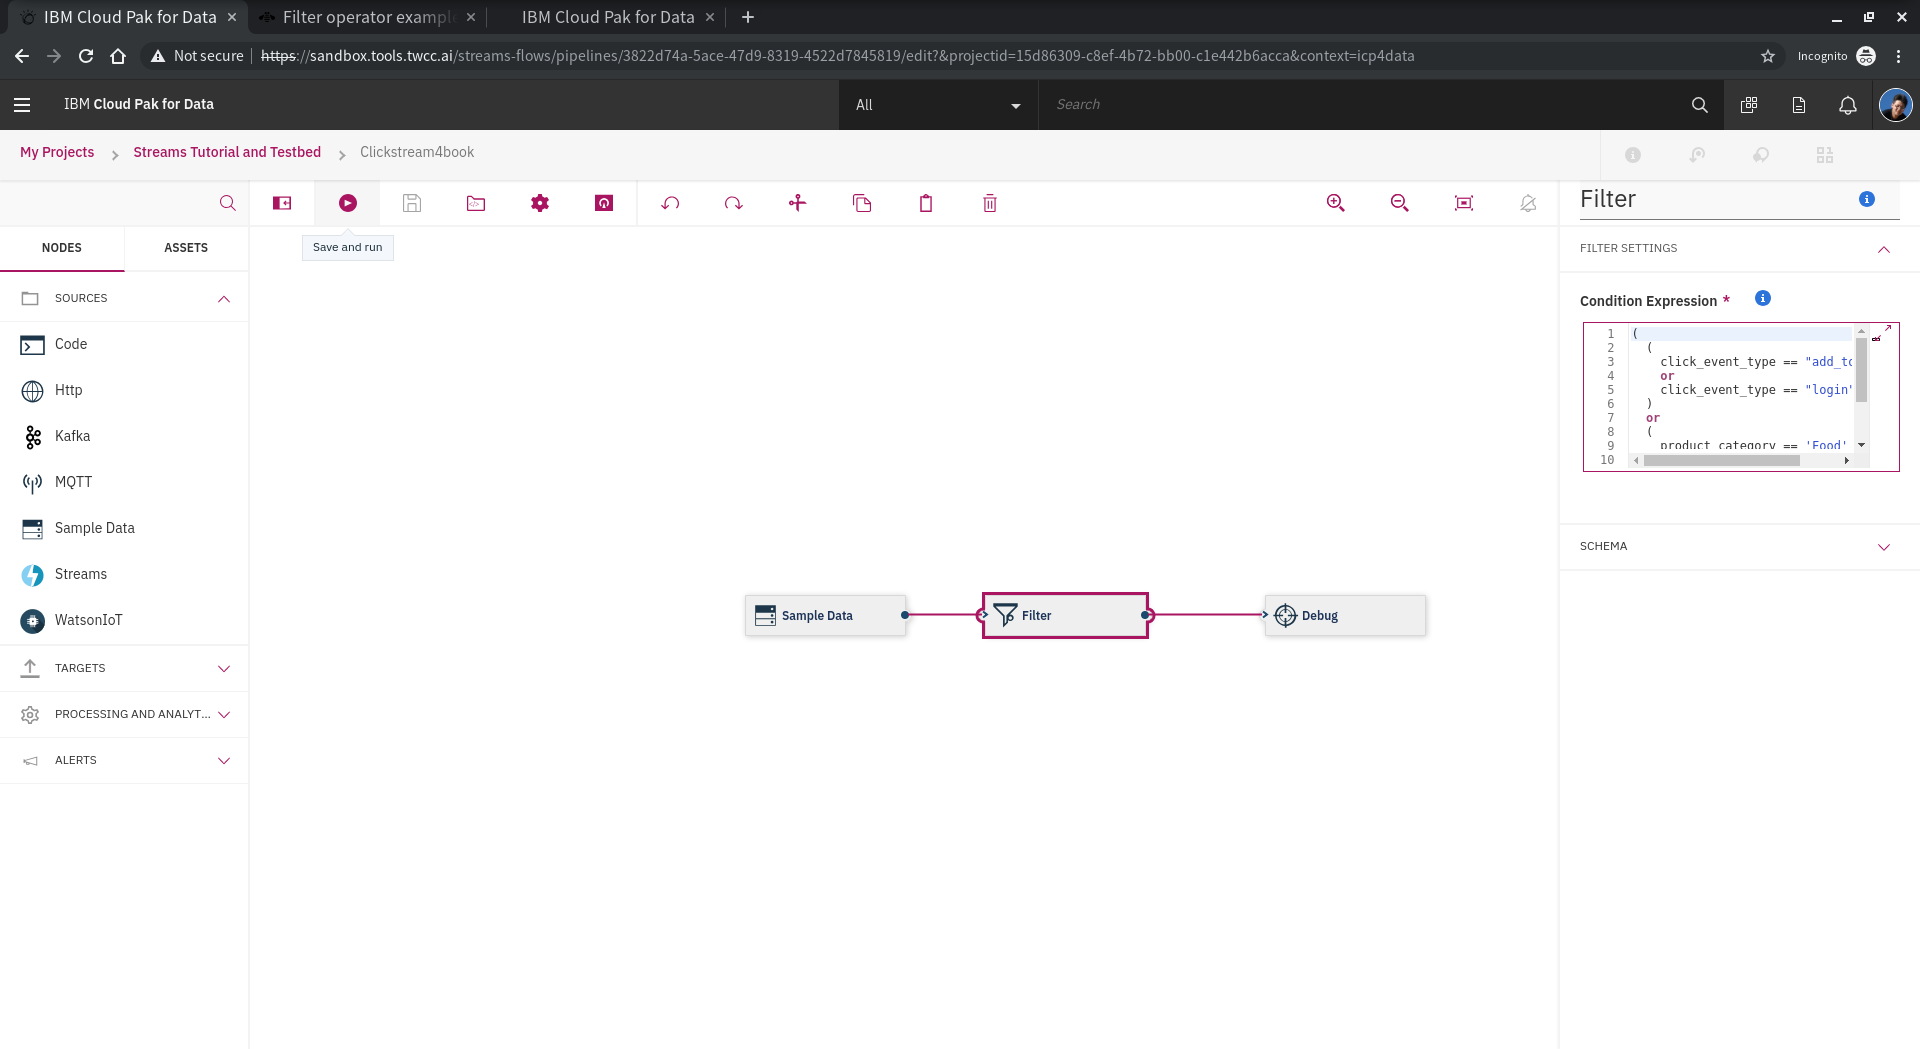The height and width of the screenshot is (1049, 1920).
Task: Expand the TARGETS section
Action: point(124,668)
